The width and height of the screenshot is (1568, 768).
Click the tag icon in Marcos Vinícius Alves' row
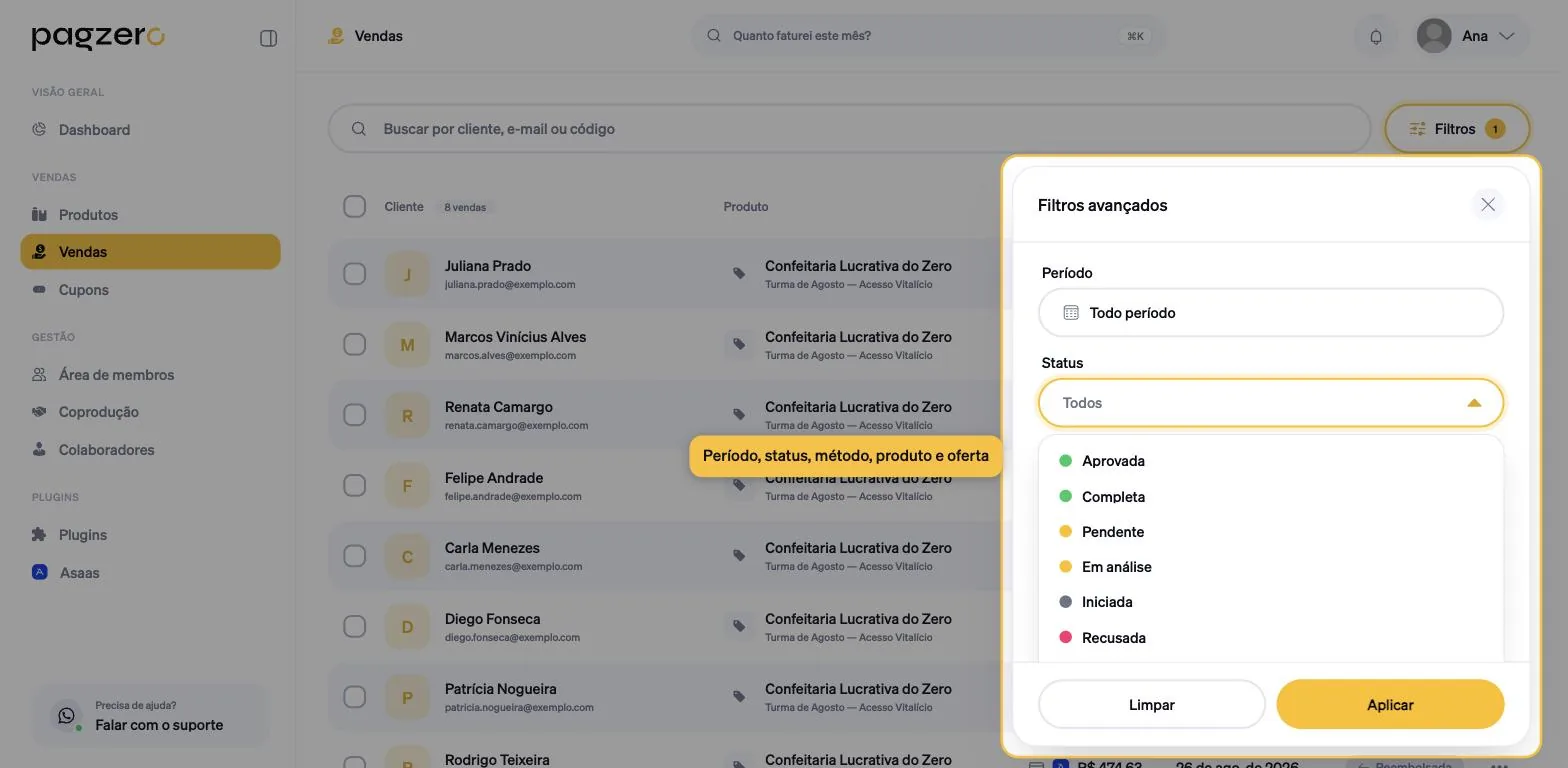[739, 344]
